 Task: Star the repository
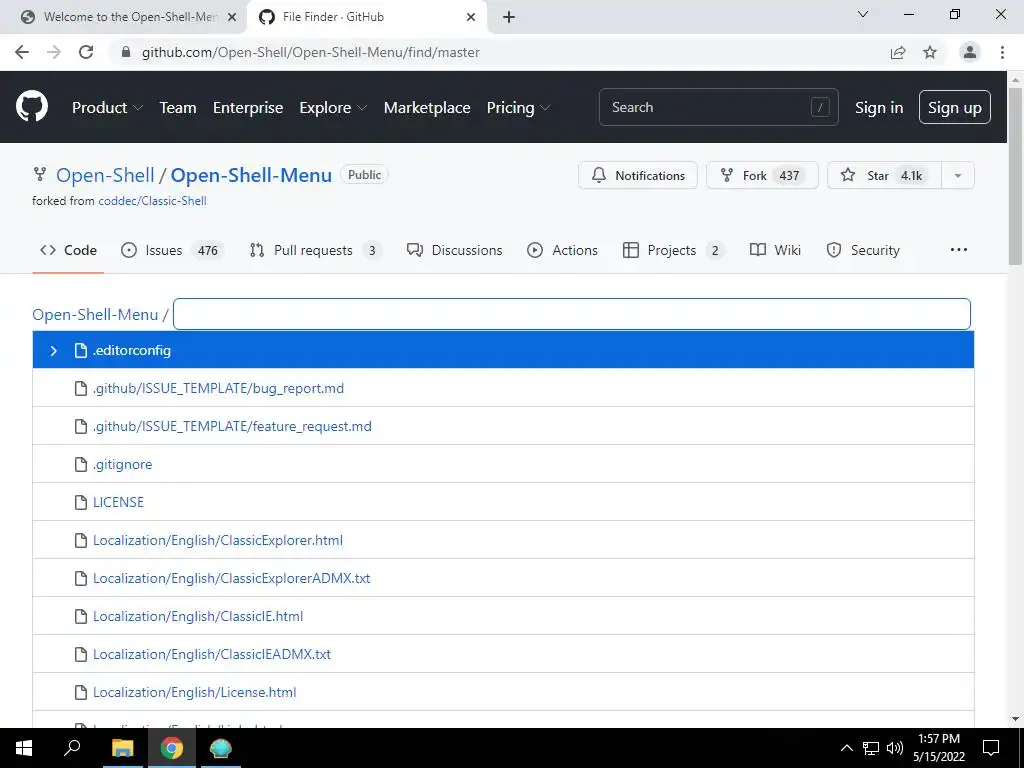[x=884, y=176]
